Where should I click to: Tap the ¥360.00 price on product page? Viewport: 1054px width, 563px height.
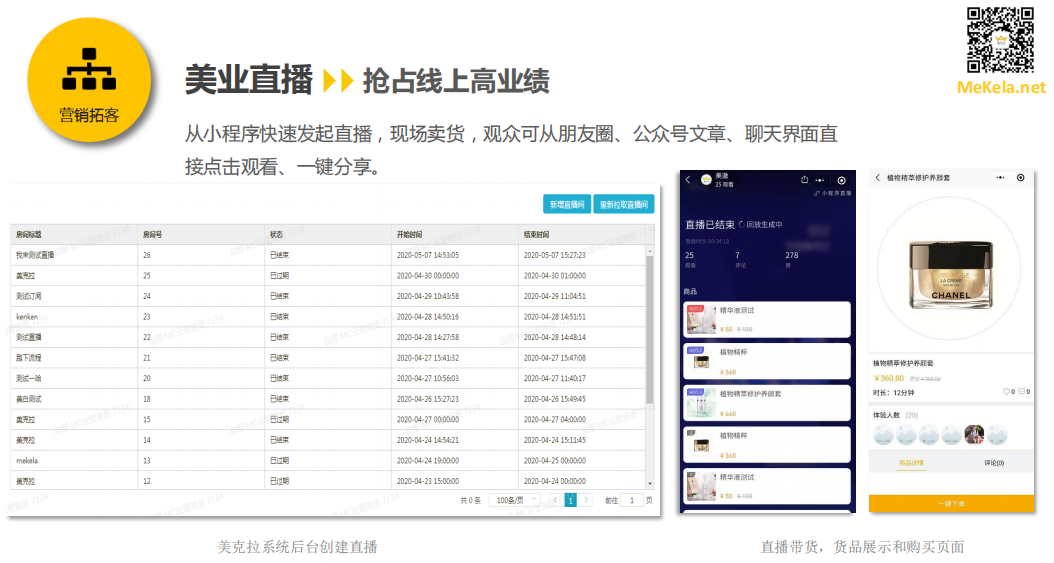(x=889, y=378)
